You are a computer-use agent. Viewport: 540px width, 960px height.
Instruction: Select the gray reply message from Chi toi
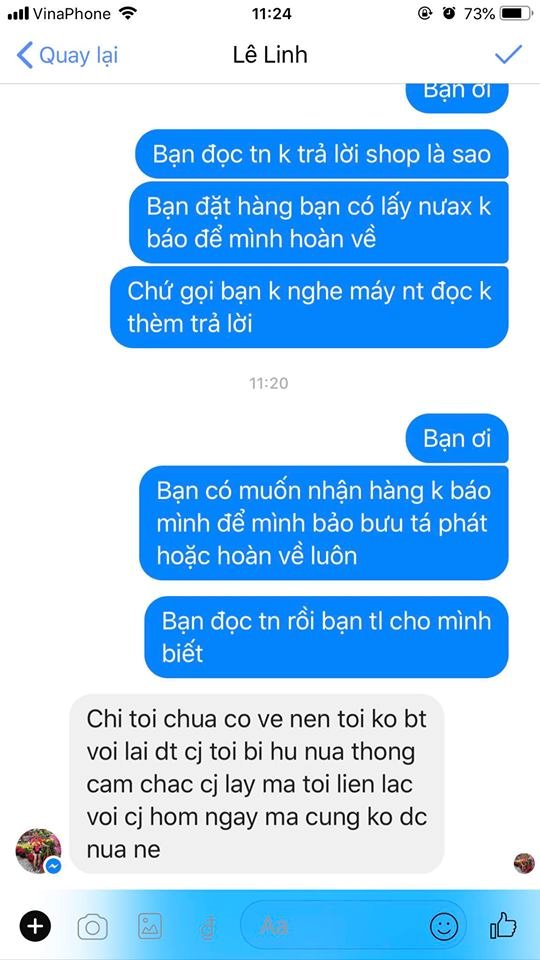[256, 784]
